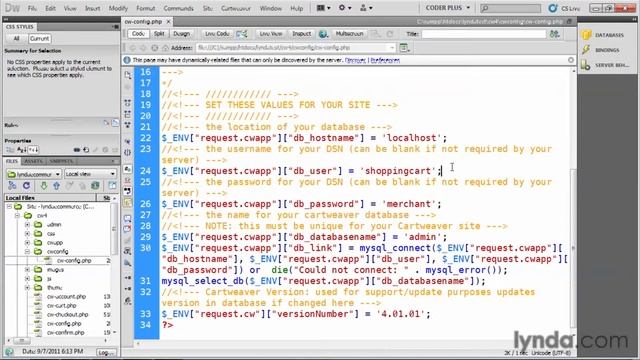Open File Management icon beside Title field
Image resolution: width=640 pixels, height=360 pixels.
click(554, 34)
